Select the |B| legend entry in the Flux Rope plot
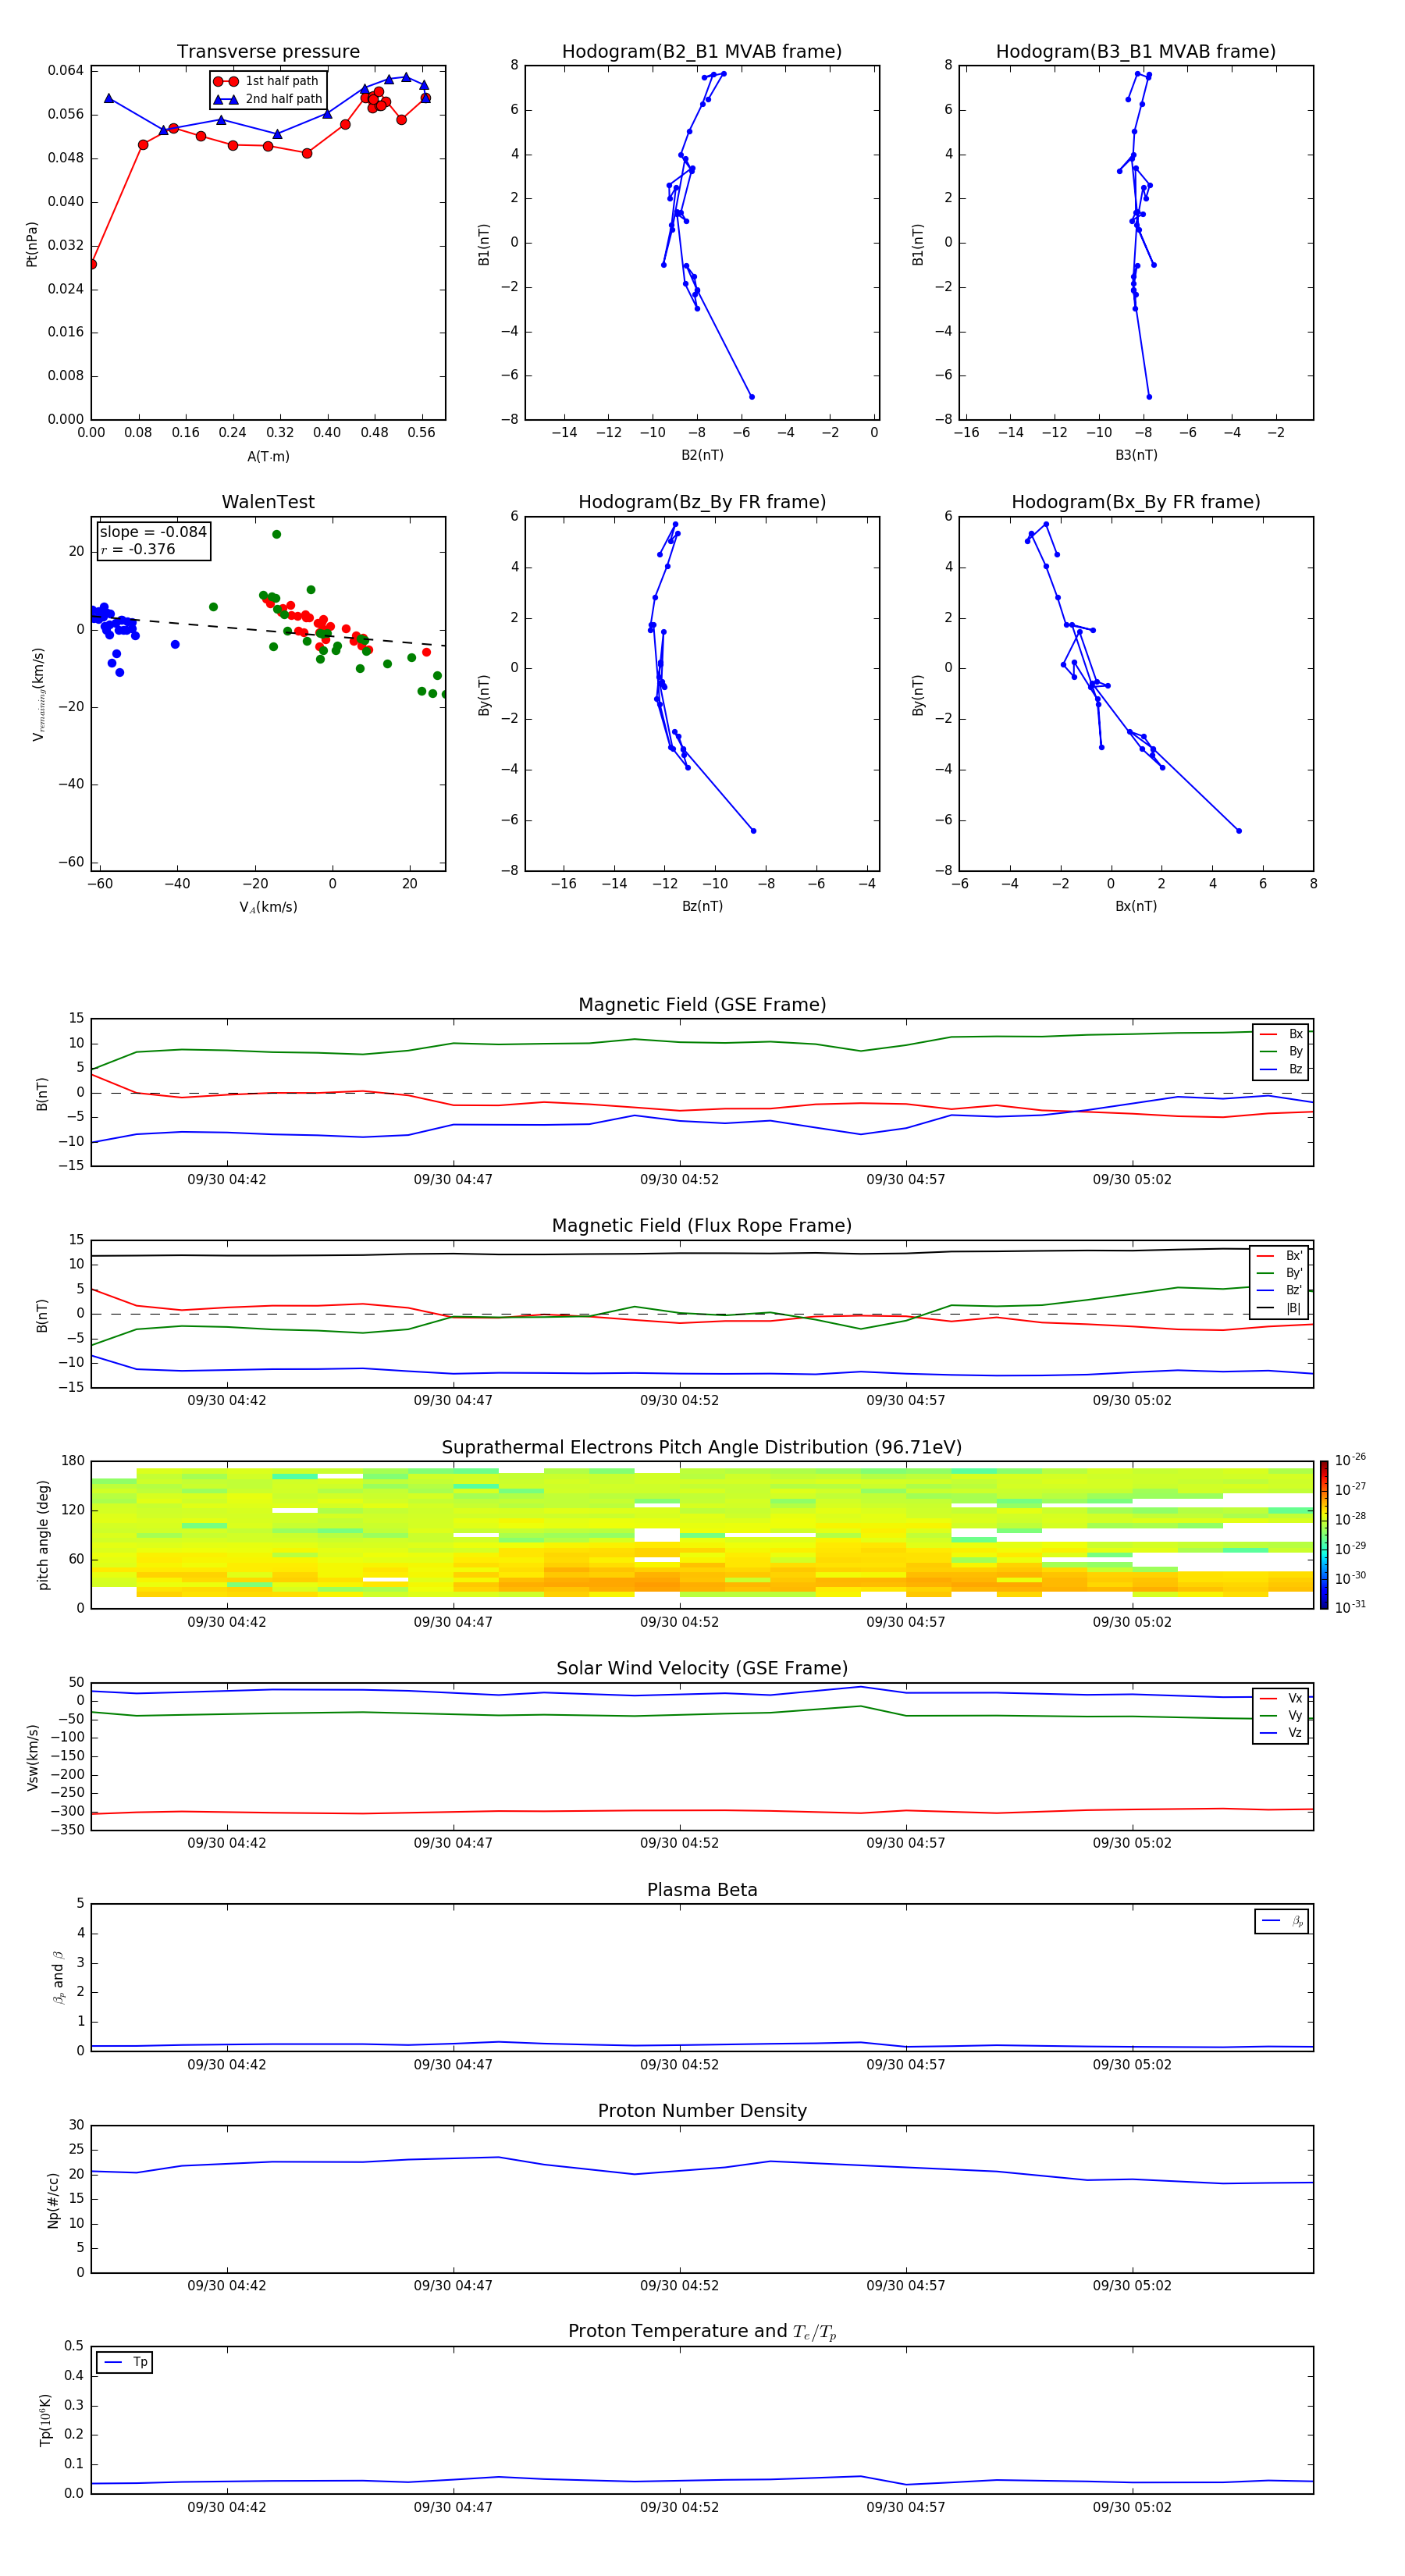Screen dimensions: 1405x2576 click(1280, 1308)
